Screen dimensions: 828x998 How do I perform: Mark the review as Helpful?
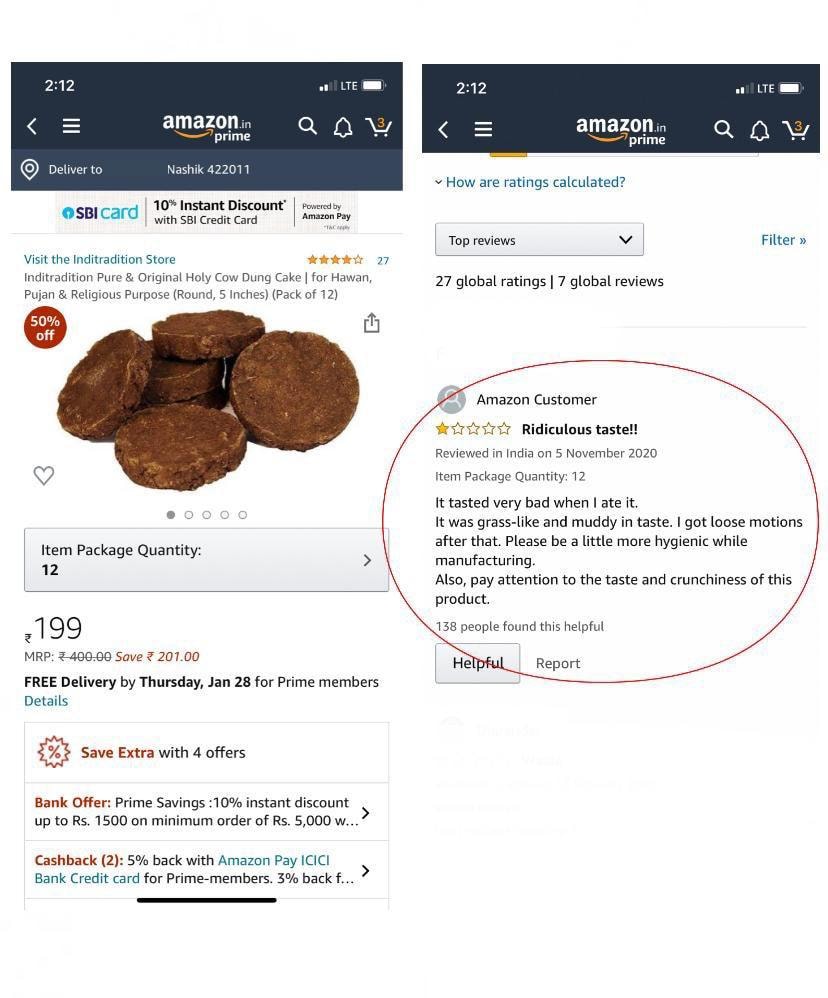477,663
